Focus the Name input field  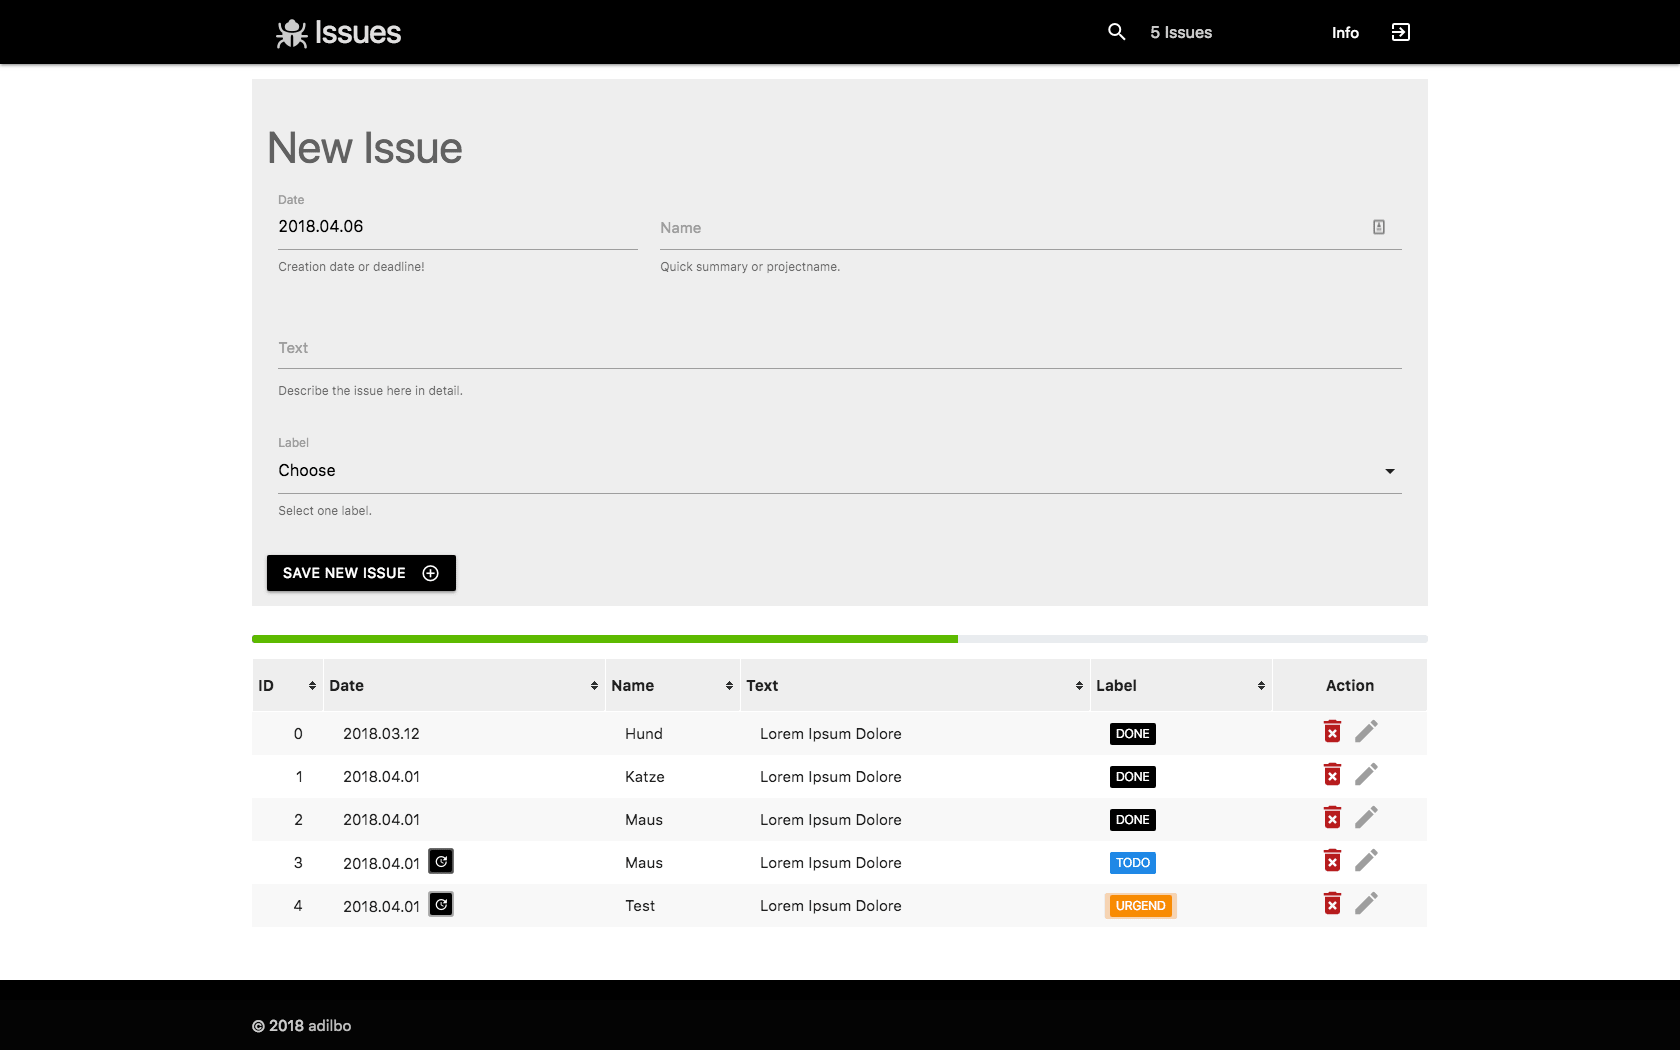point(1031,228)
